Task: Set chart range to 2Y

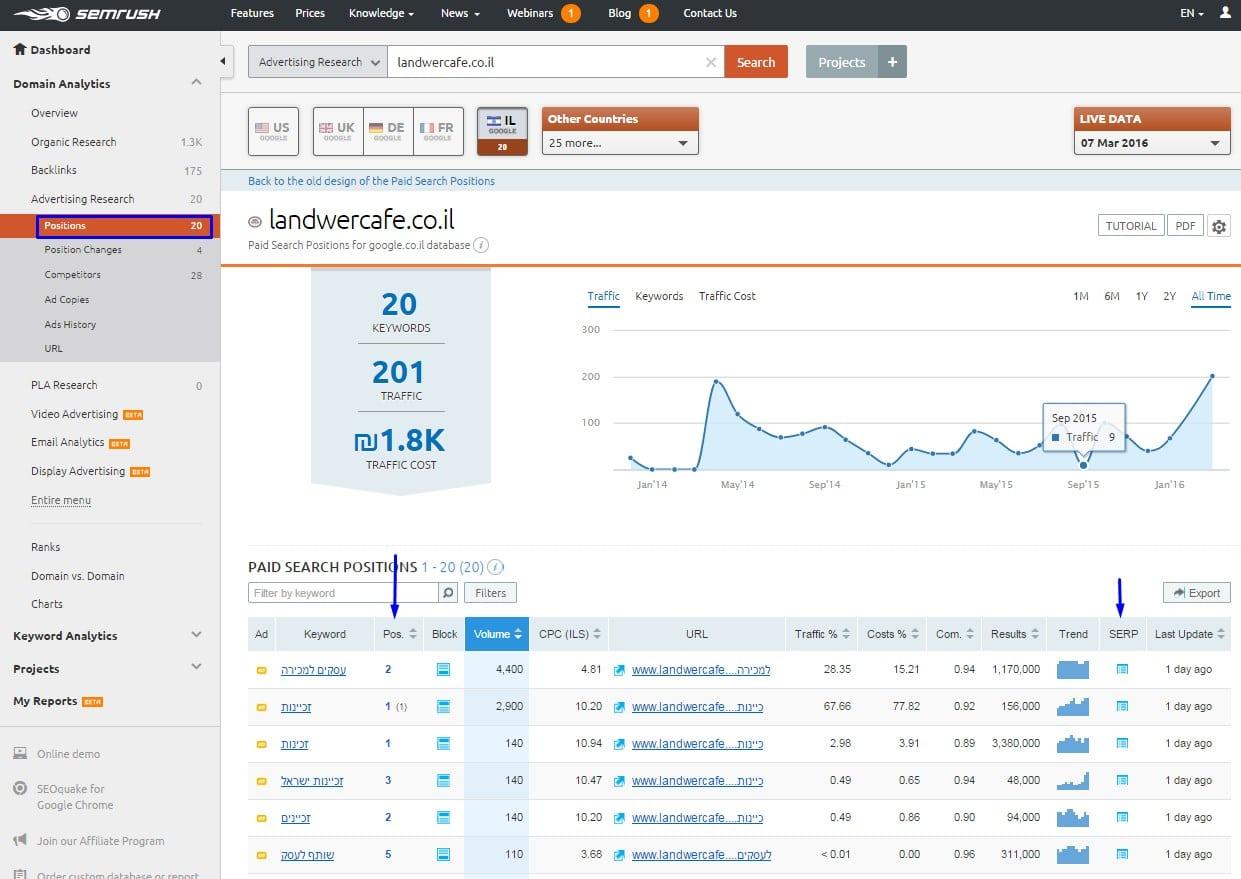Action: (1169, 296)
